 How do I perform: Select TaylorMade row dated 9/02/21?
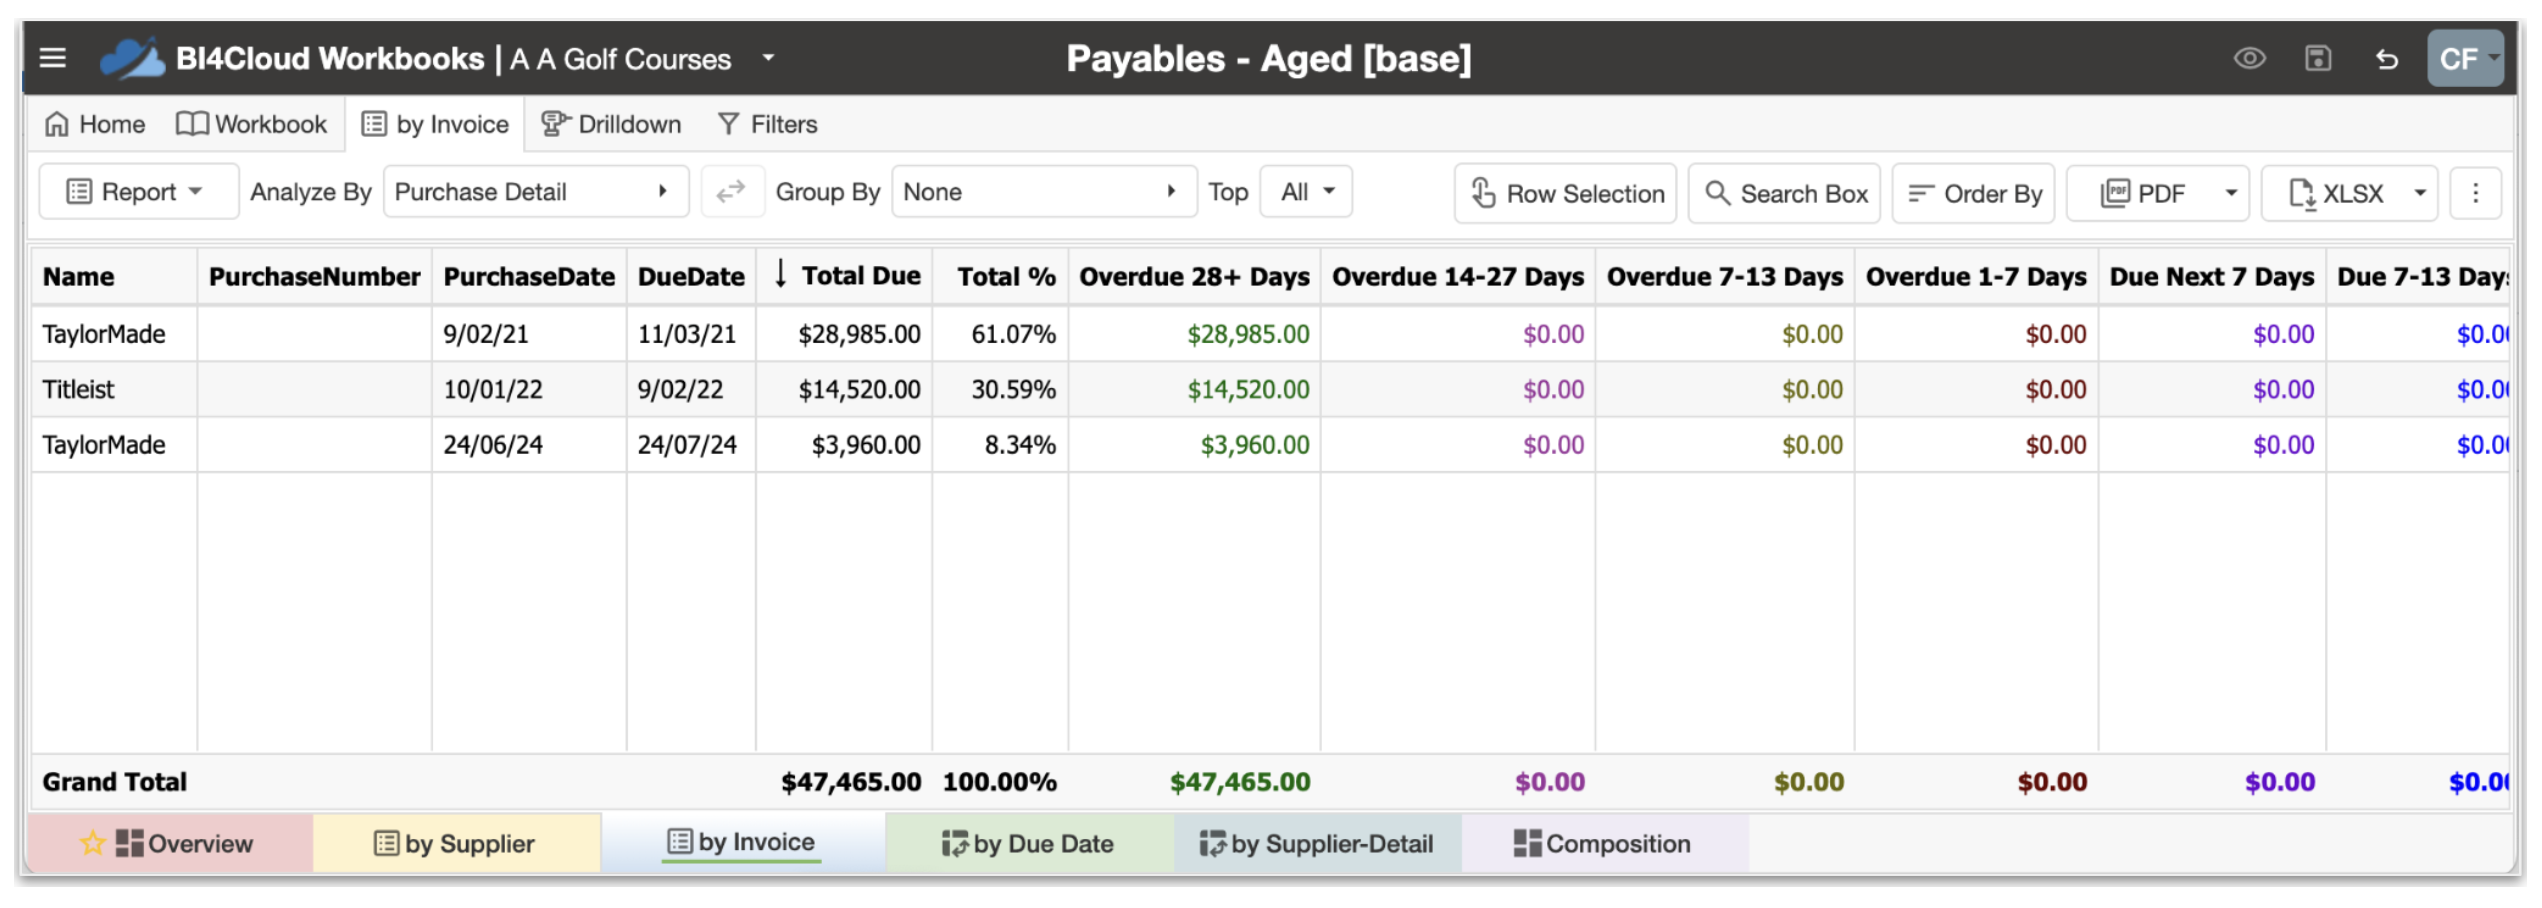(x=1270, y=334)
